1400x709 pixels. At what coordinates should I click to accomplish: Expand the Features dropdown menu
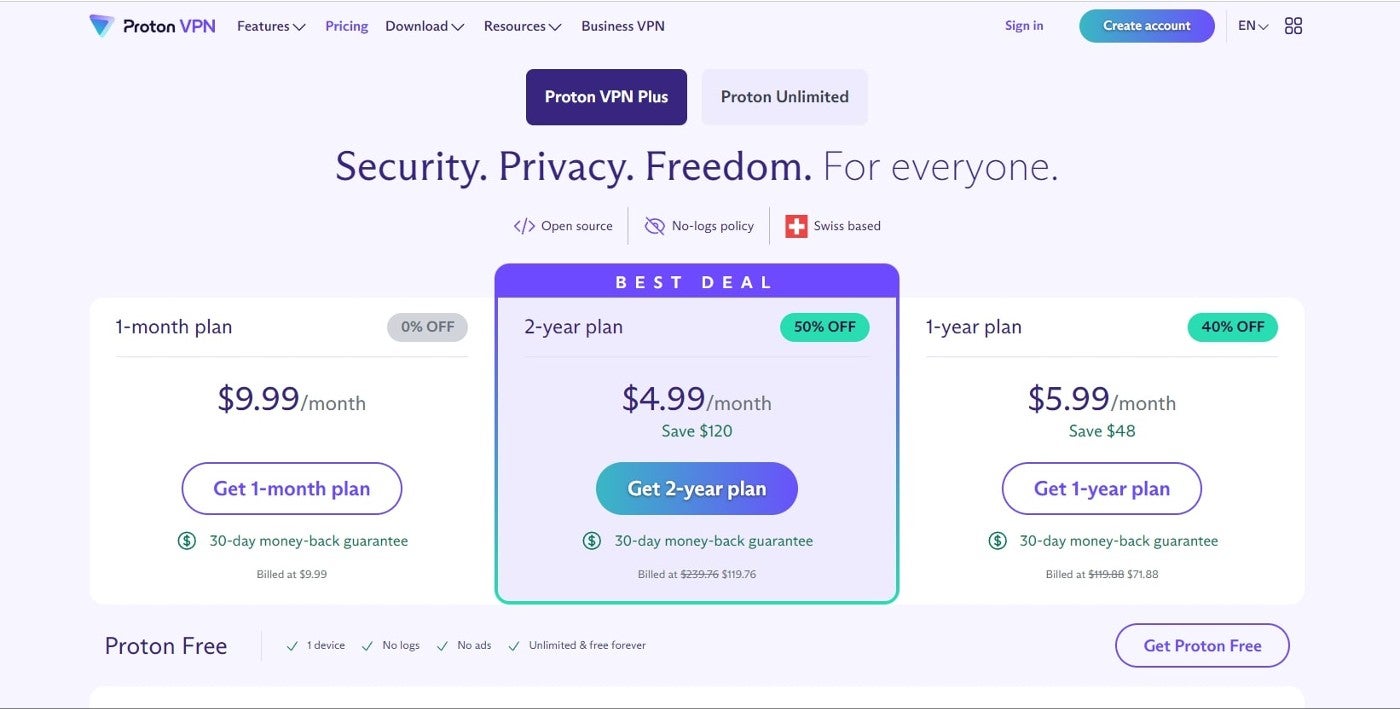(x=271, y=26)
